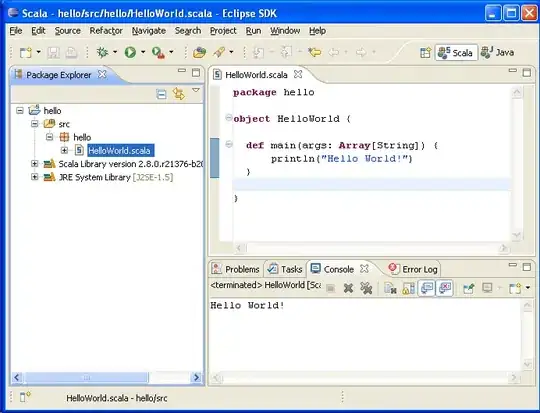The height and width of the screenshot is (413, 540).
Task: Click the green Run button in toolbar
Action: tap(130, 52)
